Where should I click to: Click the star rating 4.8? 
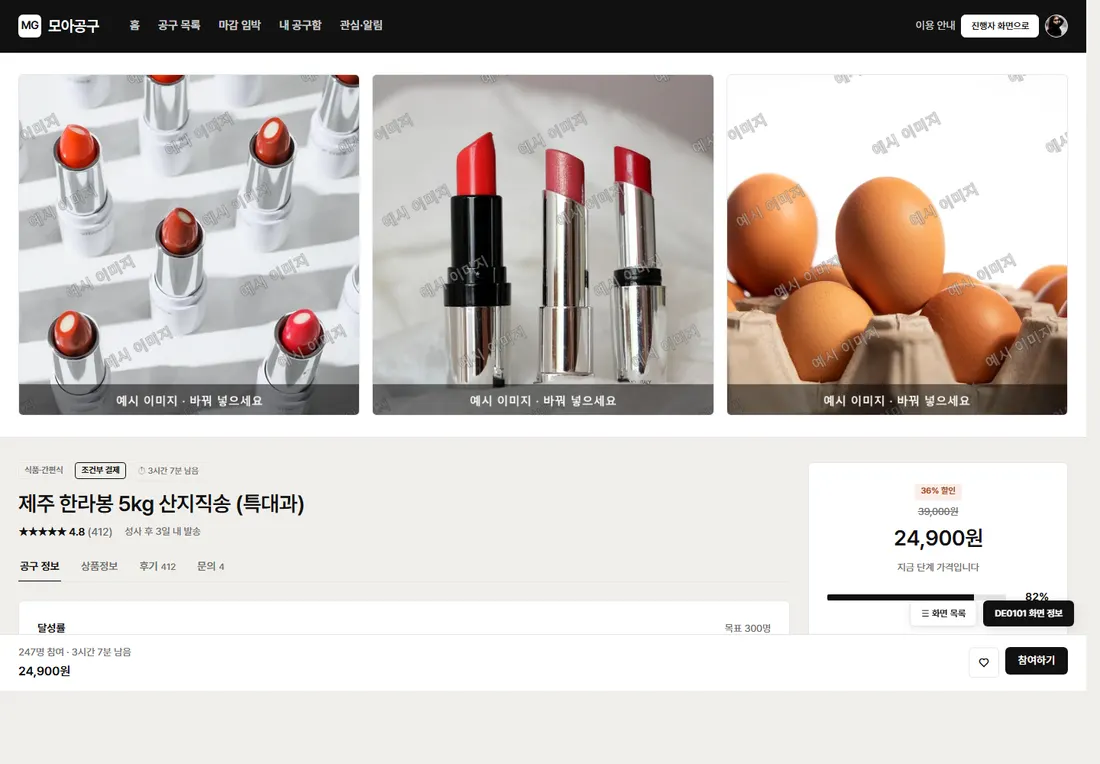pyautogui.click(x=65, y=532)
